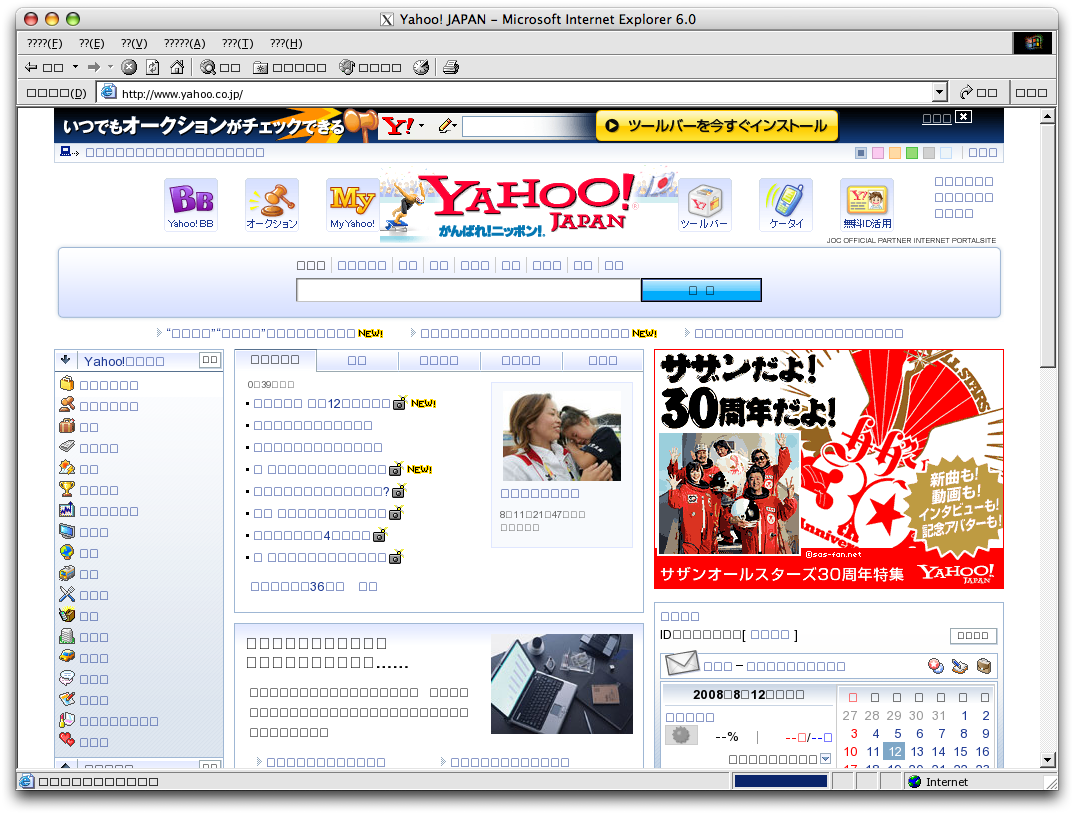This screenshot has height=814, width=1074.
Task: Open the mobile phone (ケータイ) icon
Action: click(786, 204)
